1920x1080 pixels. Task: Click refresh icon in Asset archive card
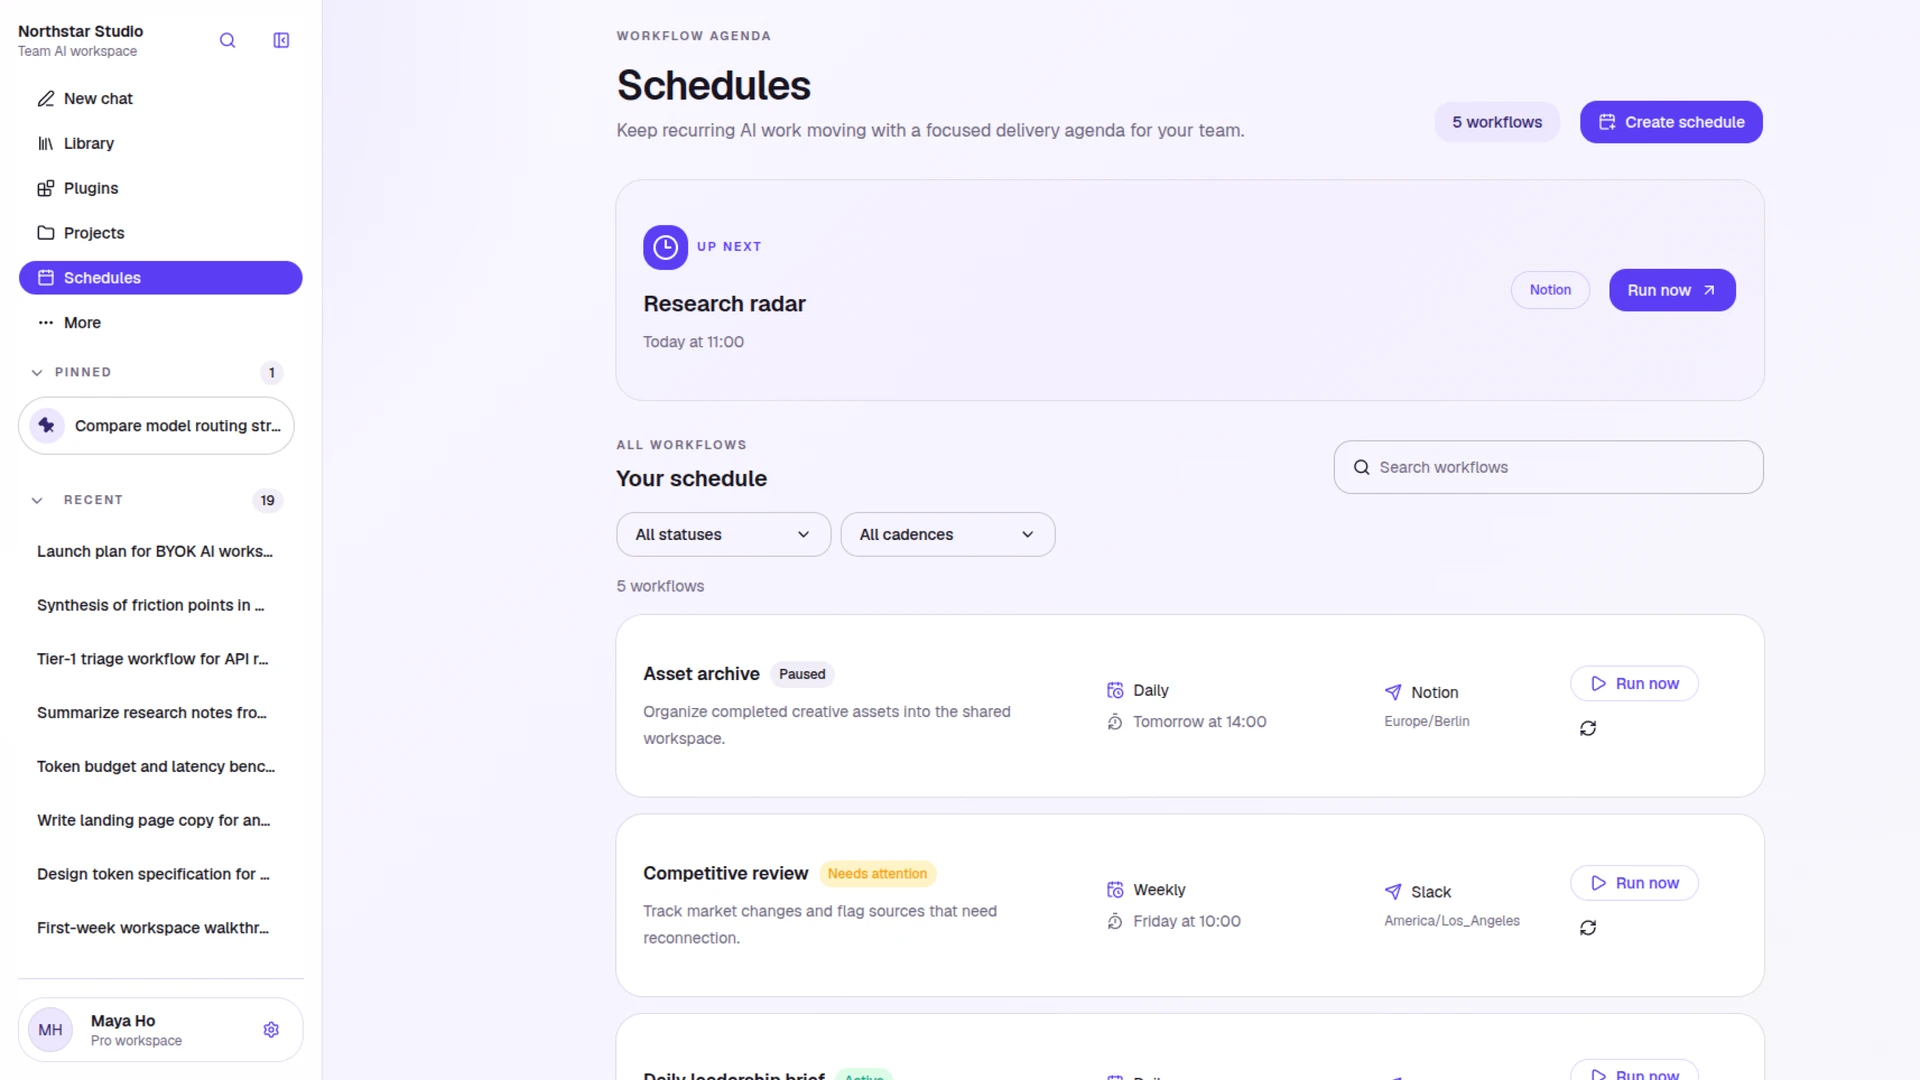1588,729
